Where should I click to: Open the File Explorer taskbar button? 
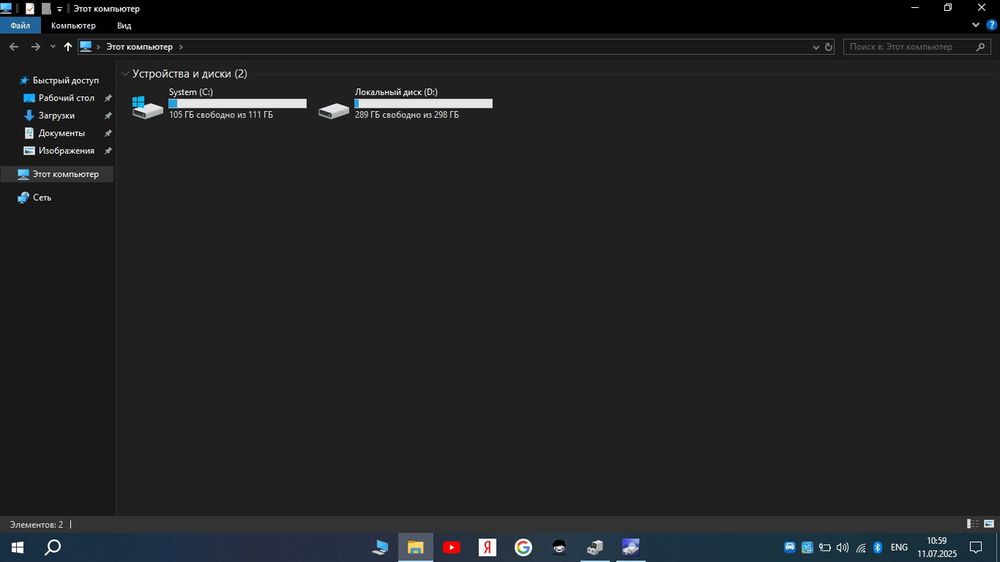(416, 547)
